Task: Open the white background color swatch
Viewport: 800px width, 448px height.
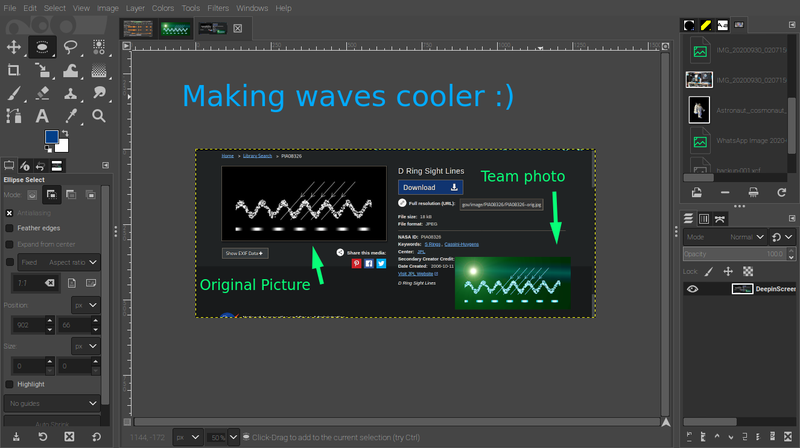Action: (63, 146)
